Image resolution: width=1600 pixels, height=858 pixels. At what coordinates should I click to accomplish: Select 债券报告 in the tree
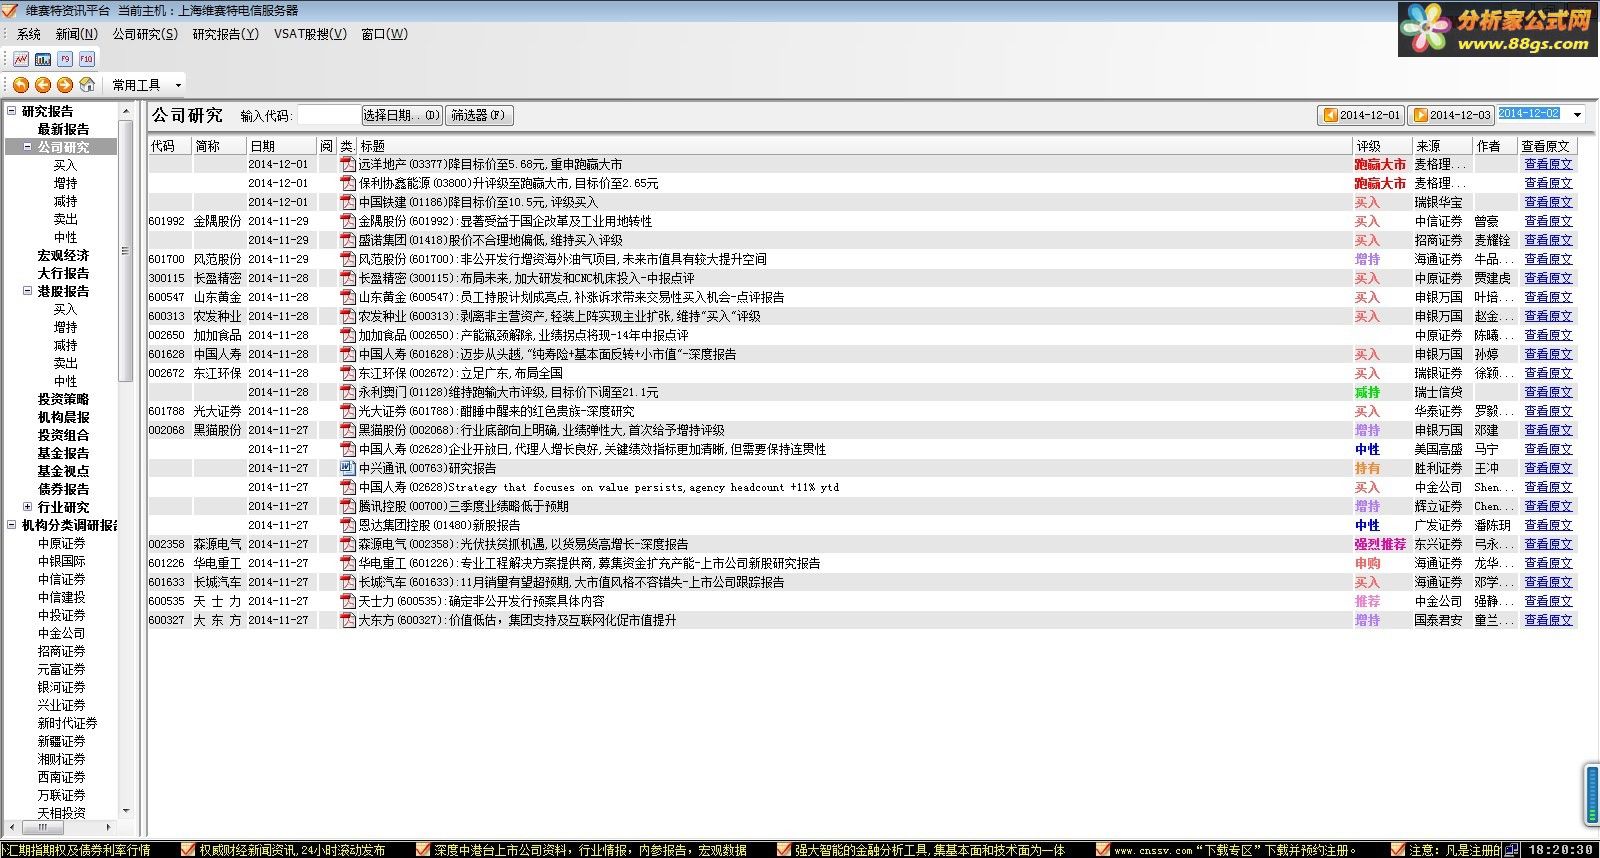pyautogui.click(x=63, y=489)
